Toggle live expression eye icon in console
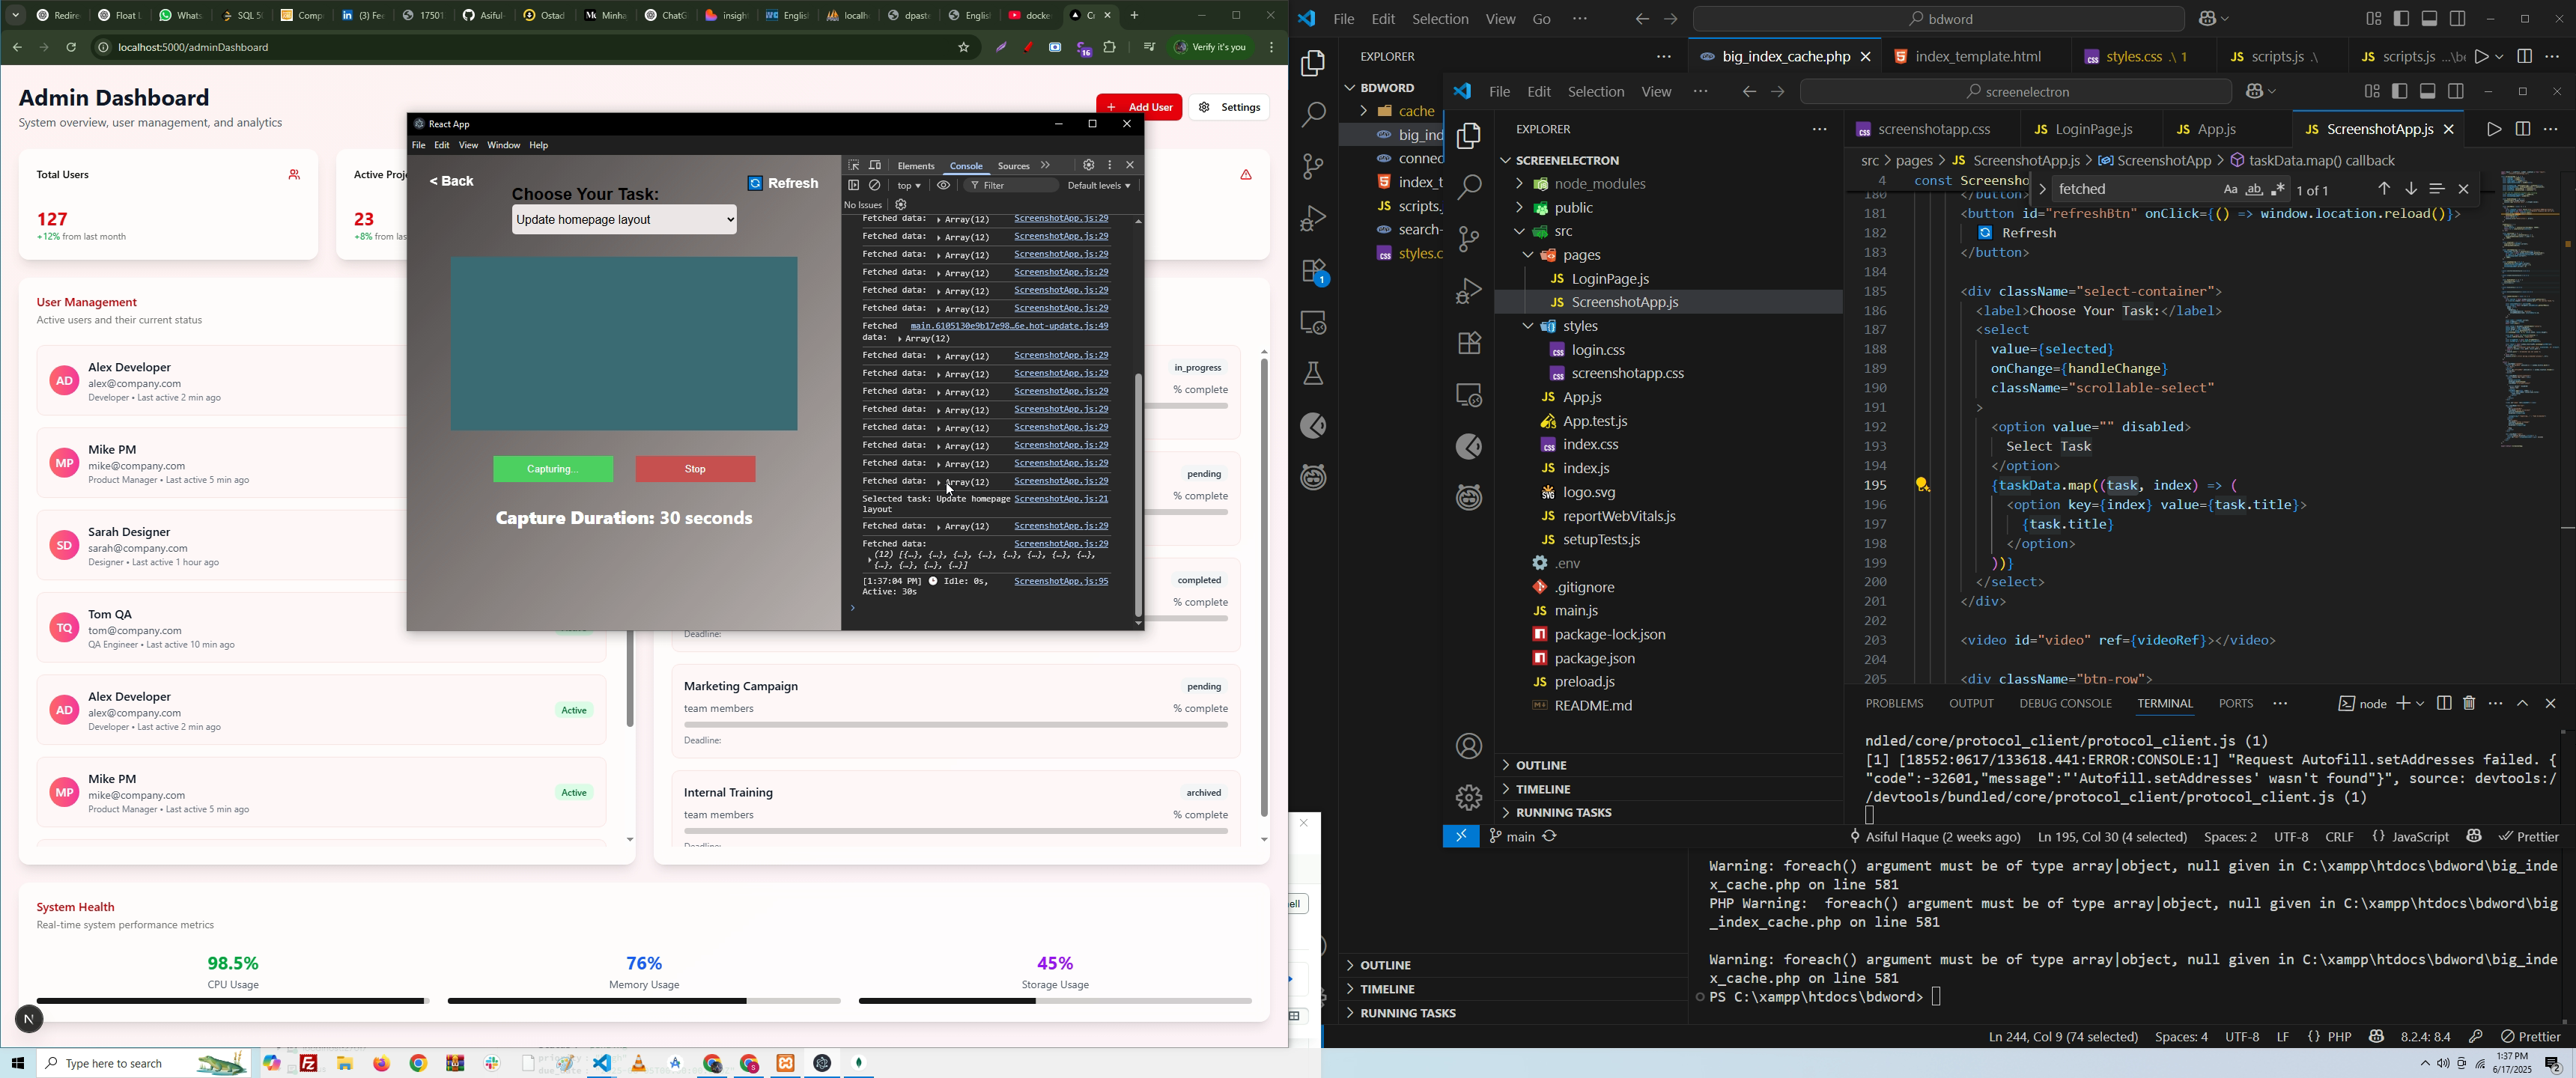This screenshot has height=1078, width=2576. click(x=944, y=185)
